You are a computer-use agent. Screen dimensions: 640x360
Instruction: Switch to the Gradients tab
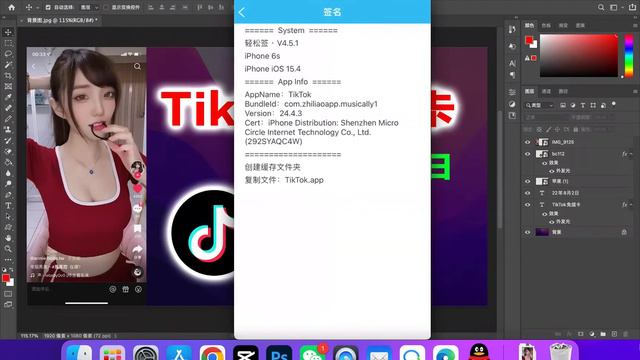(563, 25)
